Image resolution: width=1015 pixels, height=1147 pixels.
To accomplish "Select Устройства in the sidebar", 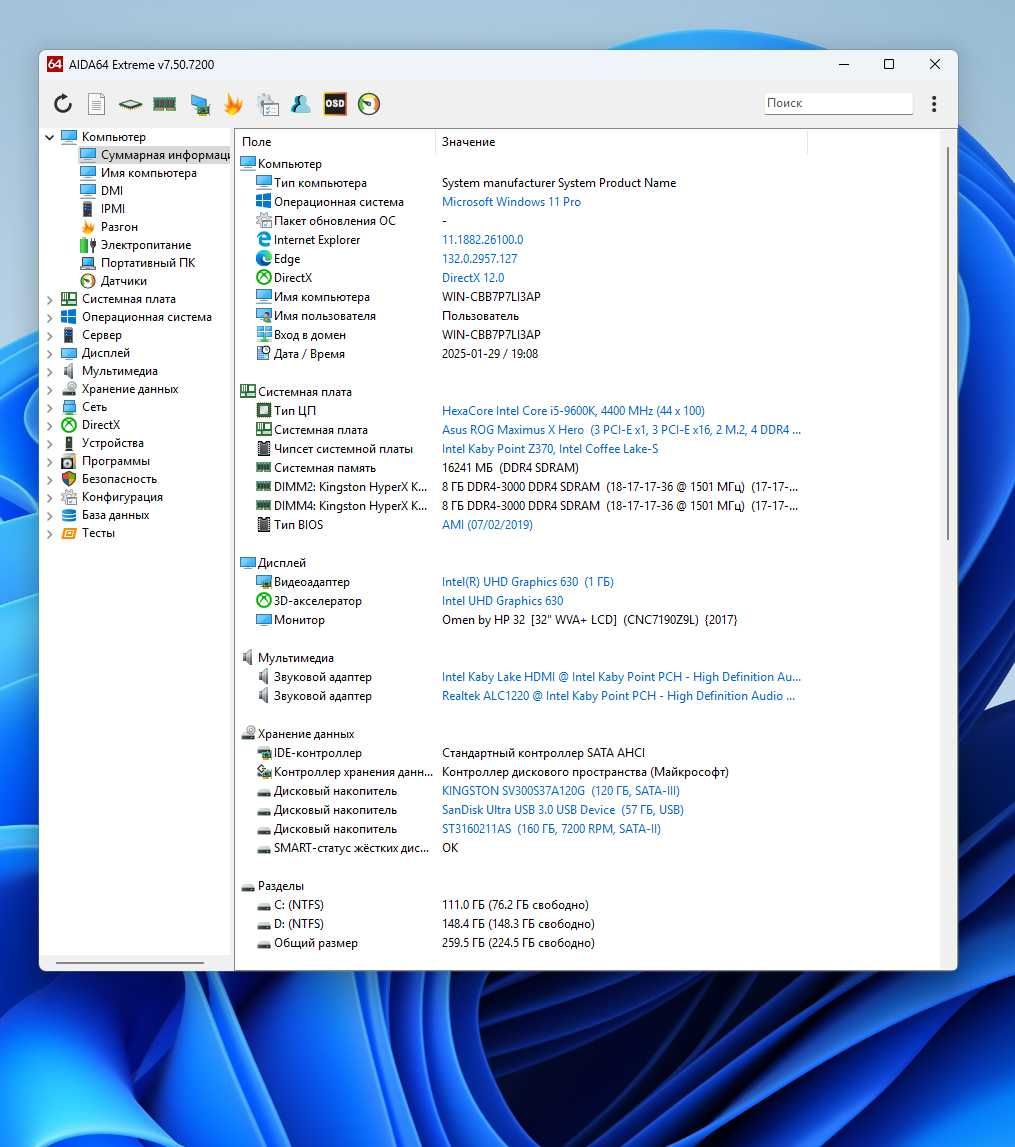I will (x=103, y=443).
